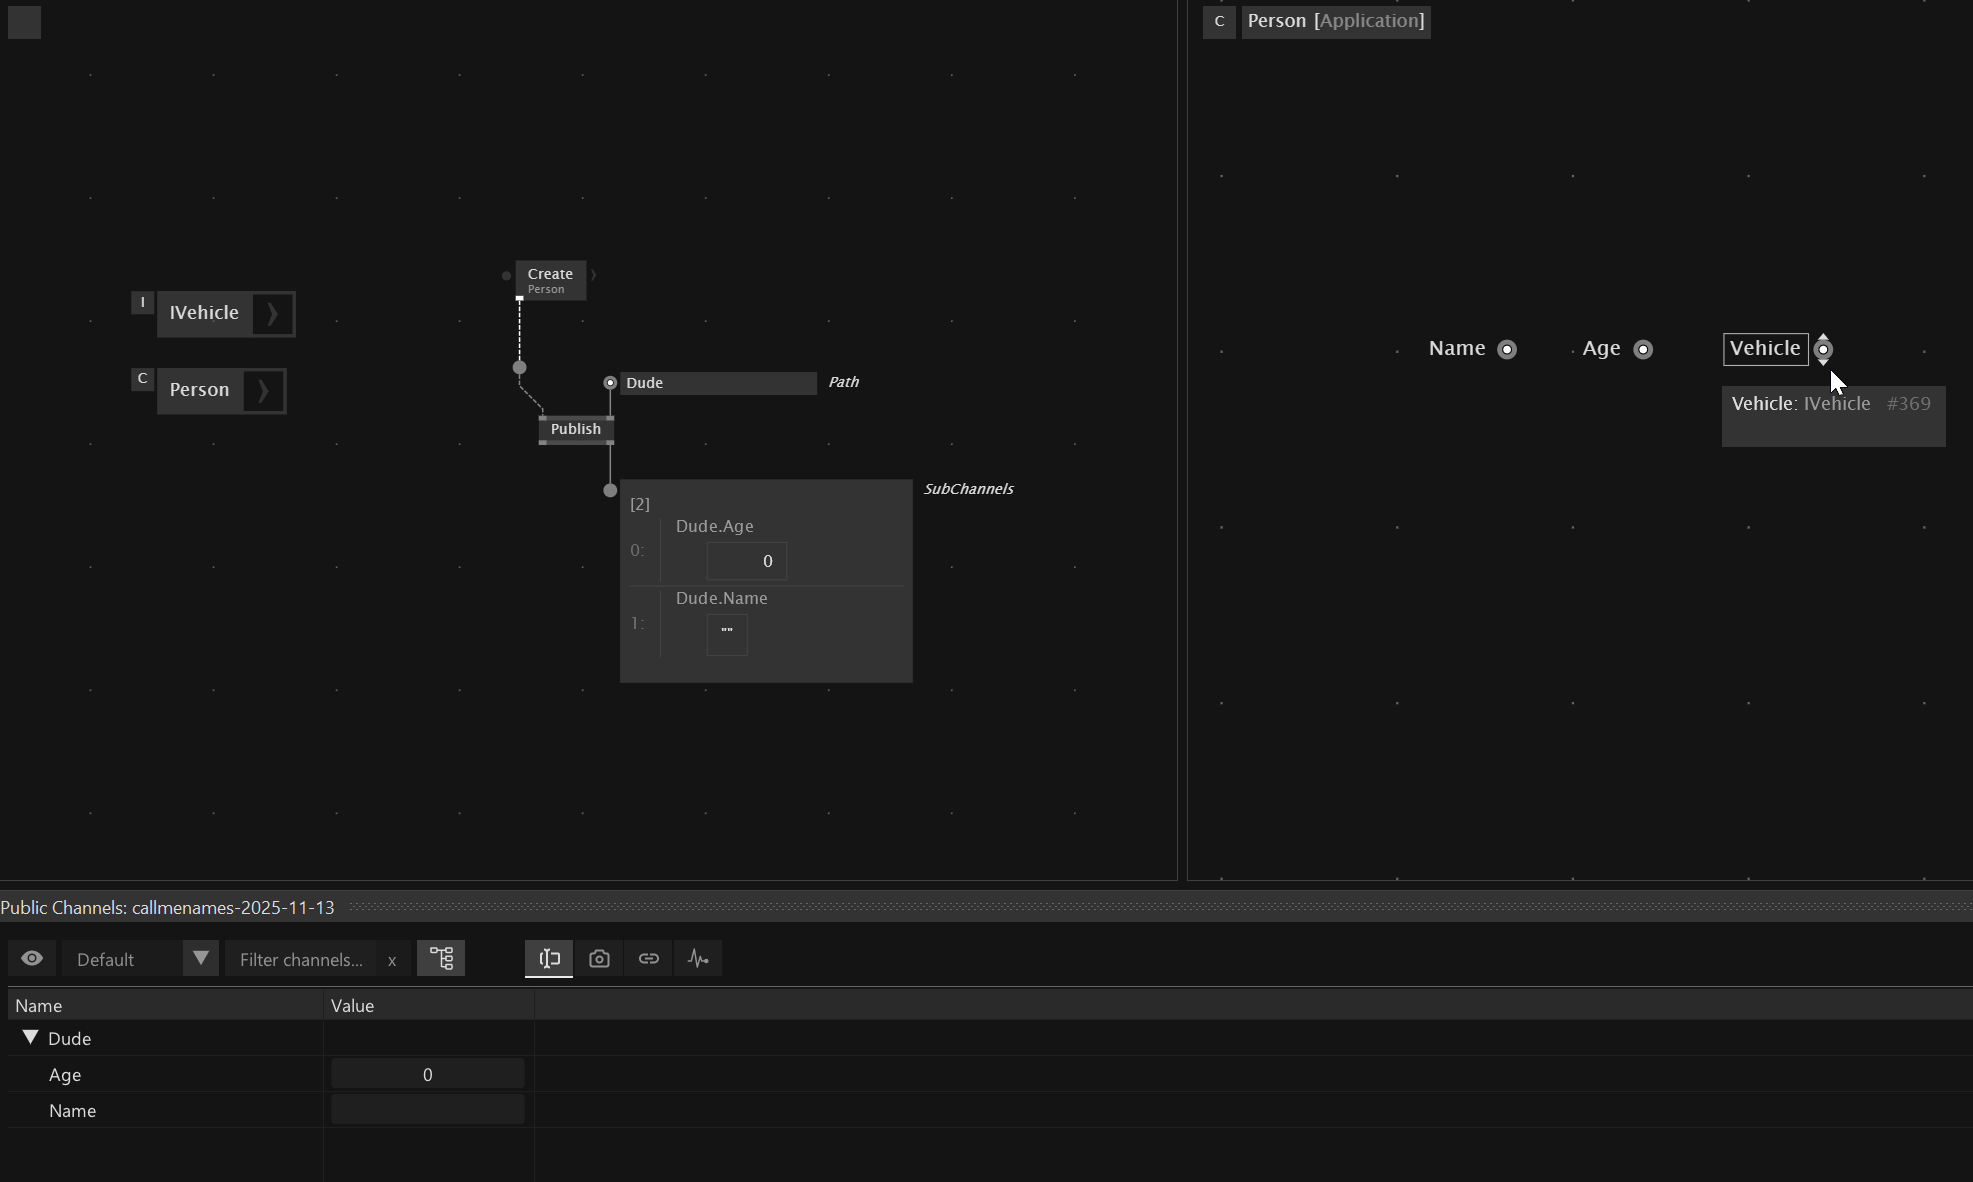Screen dimensions: 1973x1182
Task: Click the Vehicle pin stepper icon
Action: tap(1823, 349)
